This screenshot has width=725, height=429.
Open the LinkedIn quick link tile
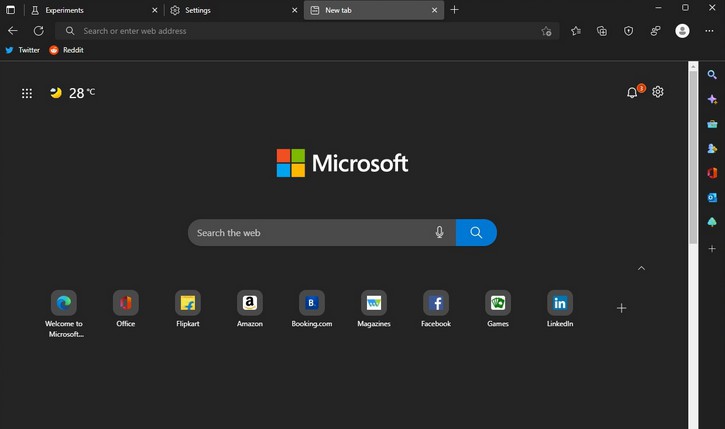[560, 309]
